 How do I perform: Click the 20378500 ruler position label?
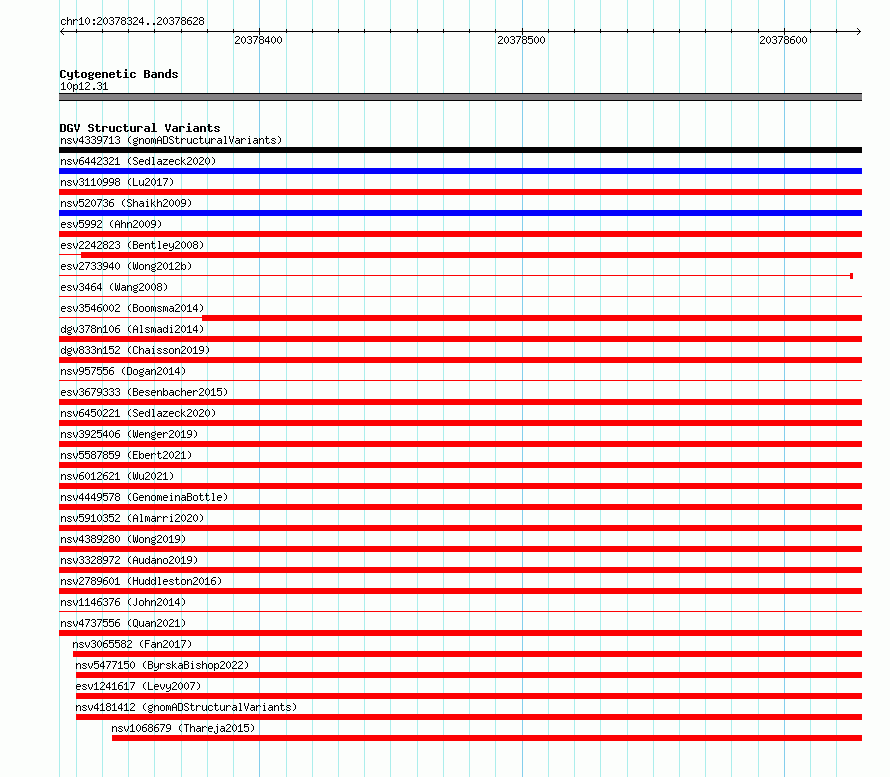(521, 40)
